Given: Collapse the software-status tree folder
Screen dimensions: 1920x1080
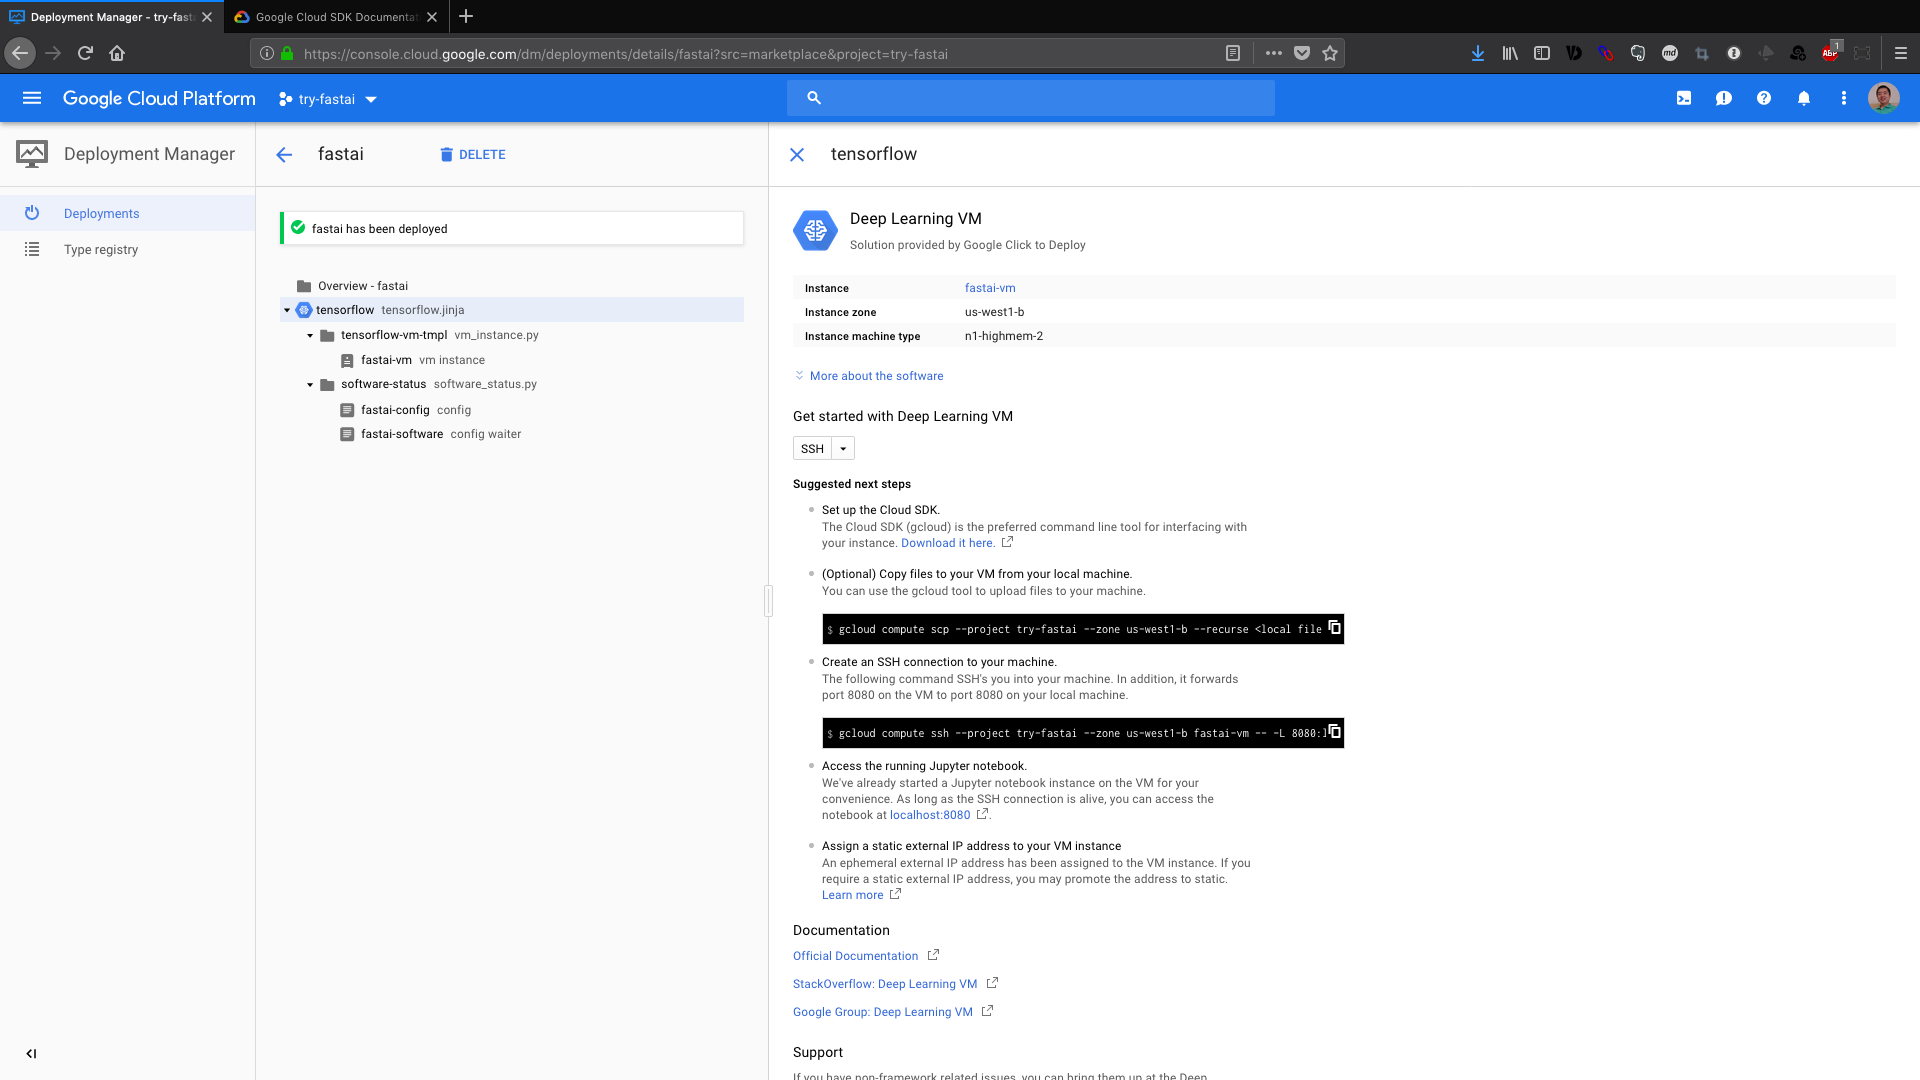Looking at the screenshot, I should click(x=310, y=385).
